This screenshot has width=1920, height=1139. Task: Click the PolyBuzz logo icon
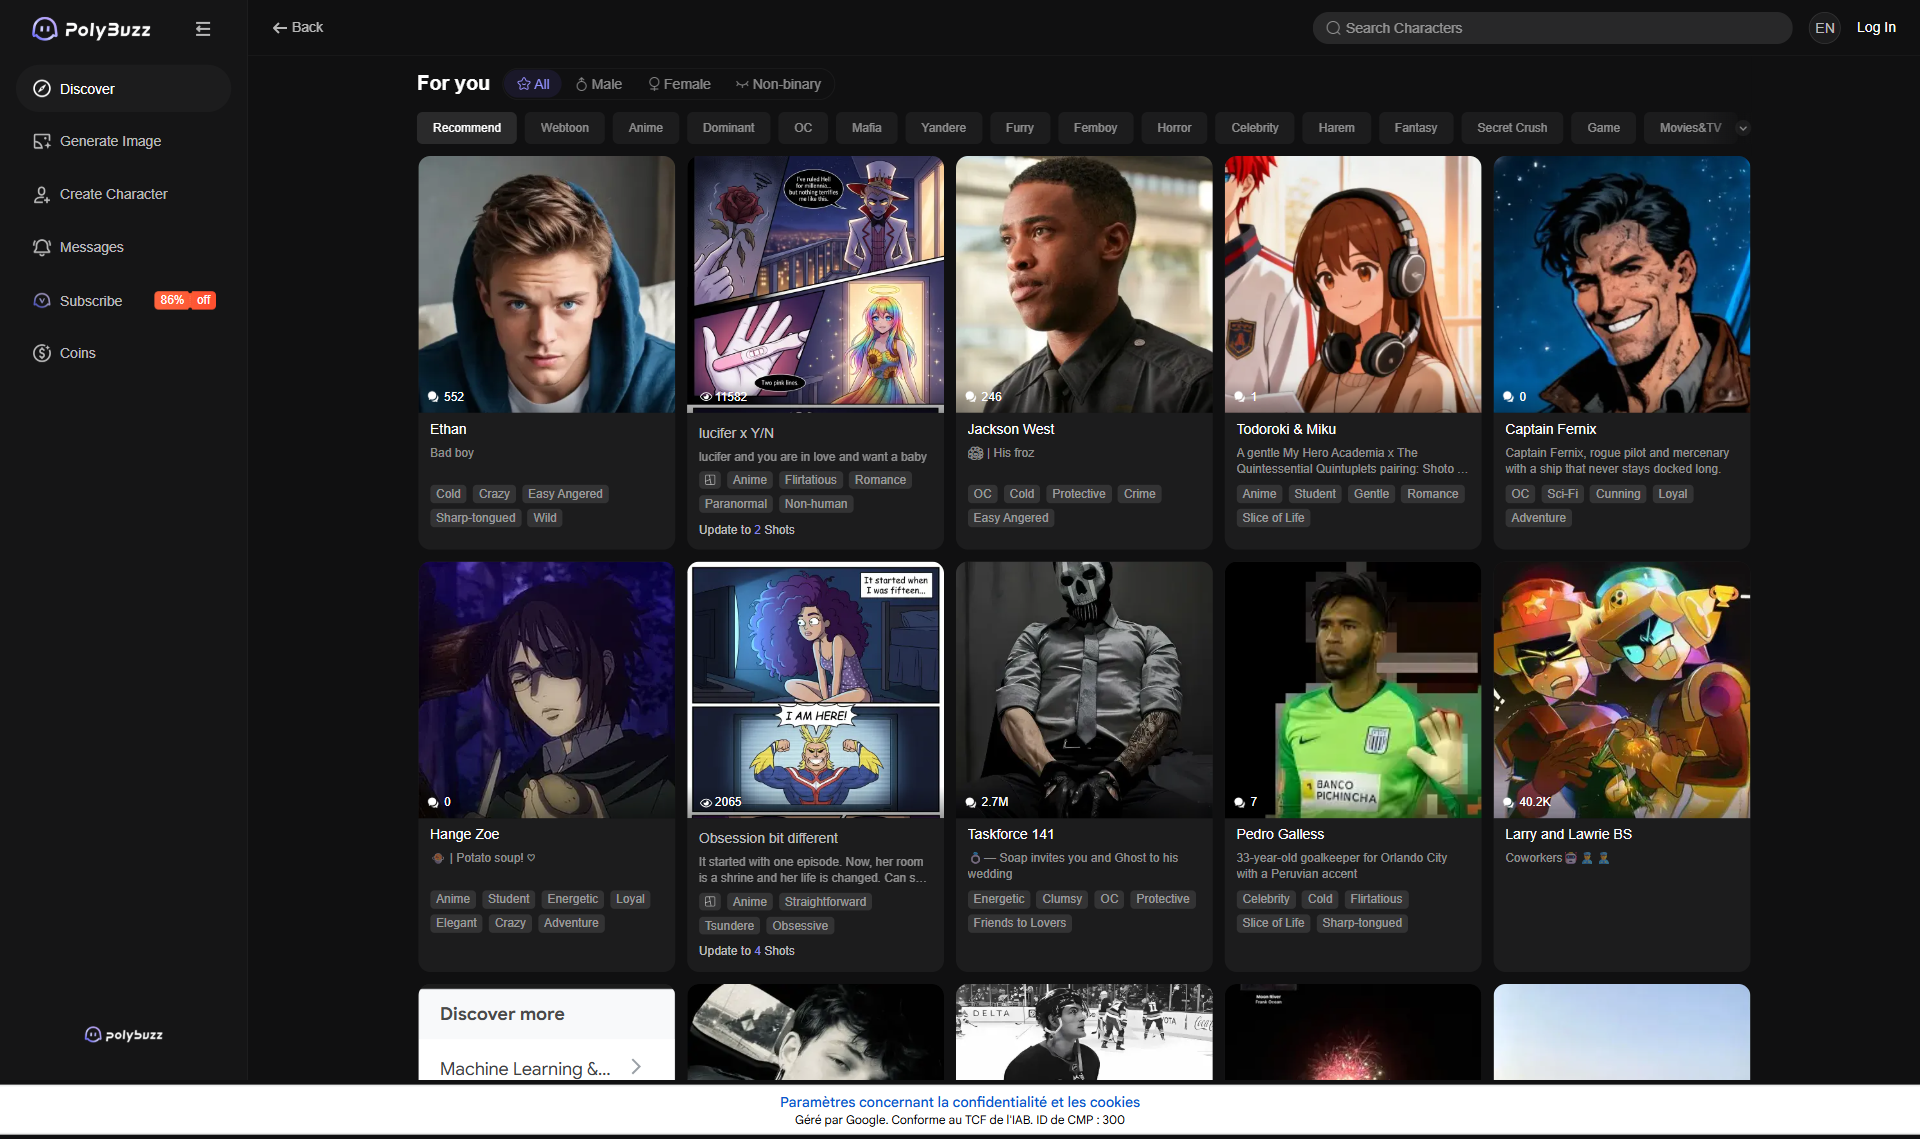[x=44, y=29]
